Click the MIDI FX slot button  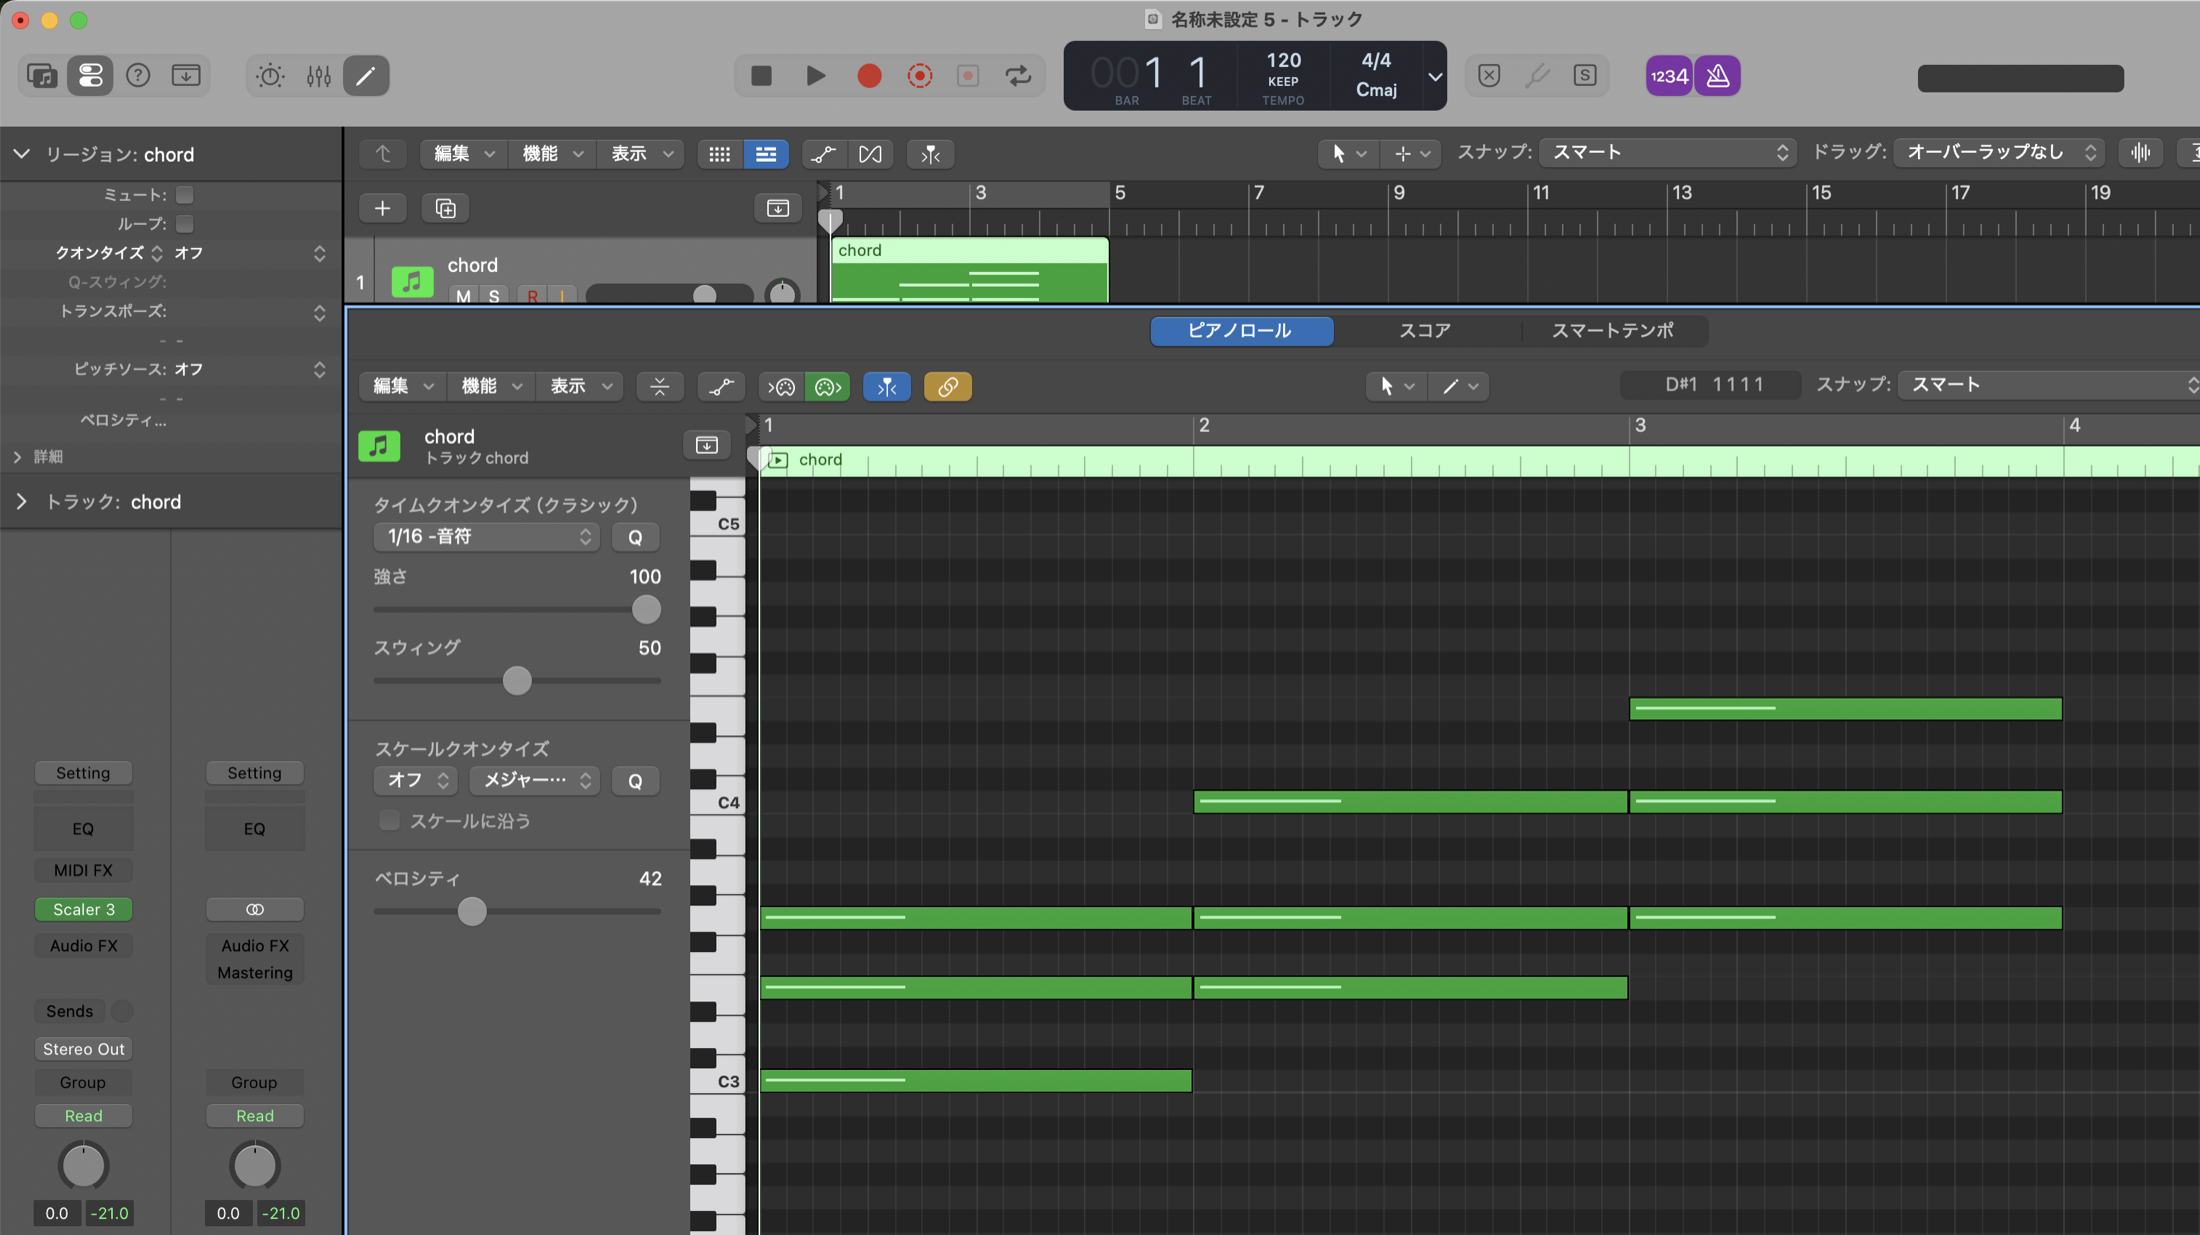84,870
